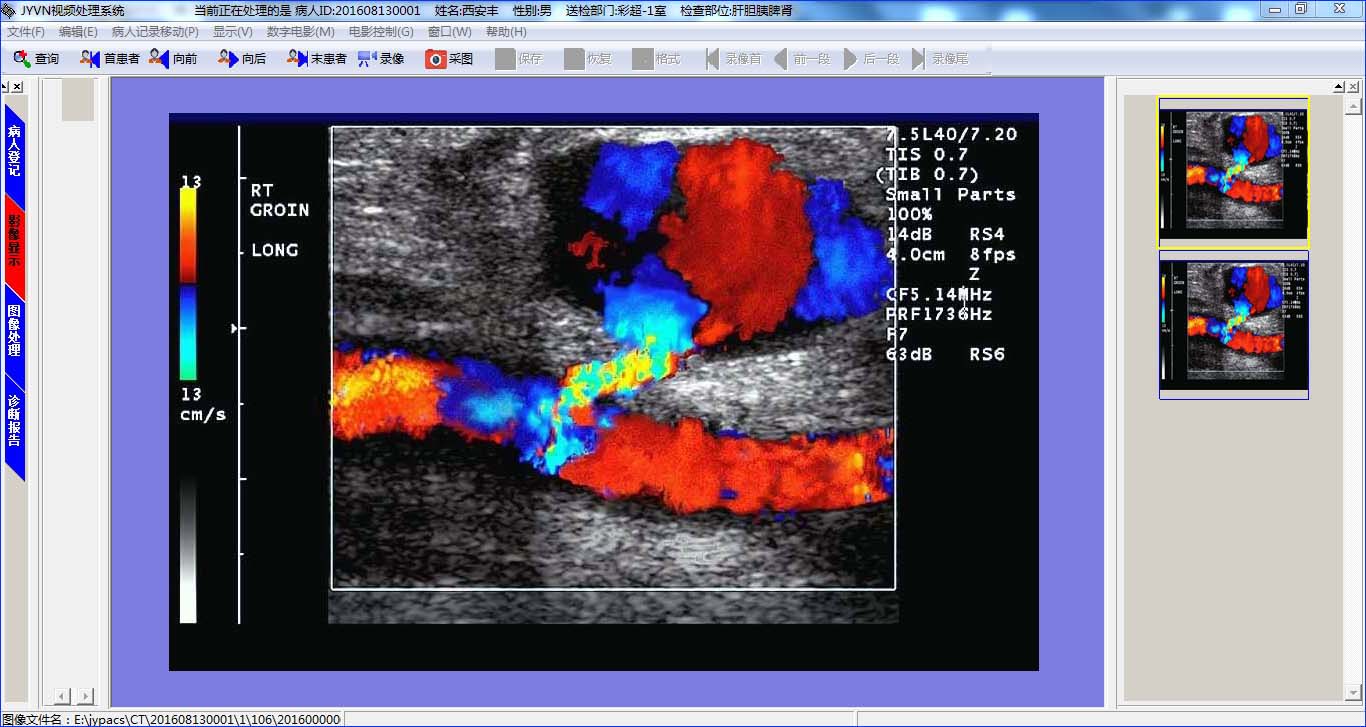Open the 电影控制(G) menu
This screenshot has height=727, width=1366.
click(x=381, y=32)
